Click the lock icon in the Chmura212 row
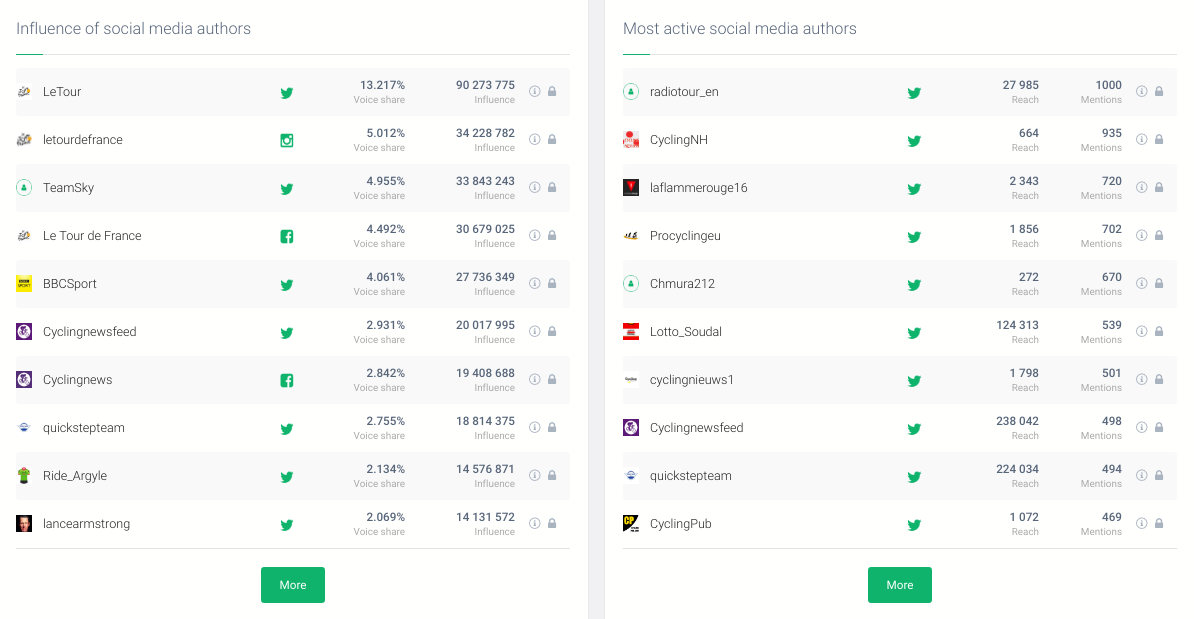Screen dimensions: 1194x619 click(1159, 284)
